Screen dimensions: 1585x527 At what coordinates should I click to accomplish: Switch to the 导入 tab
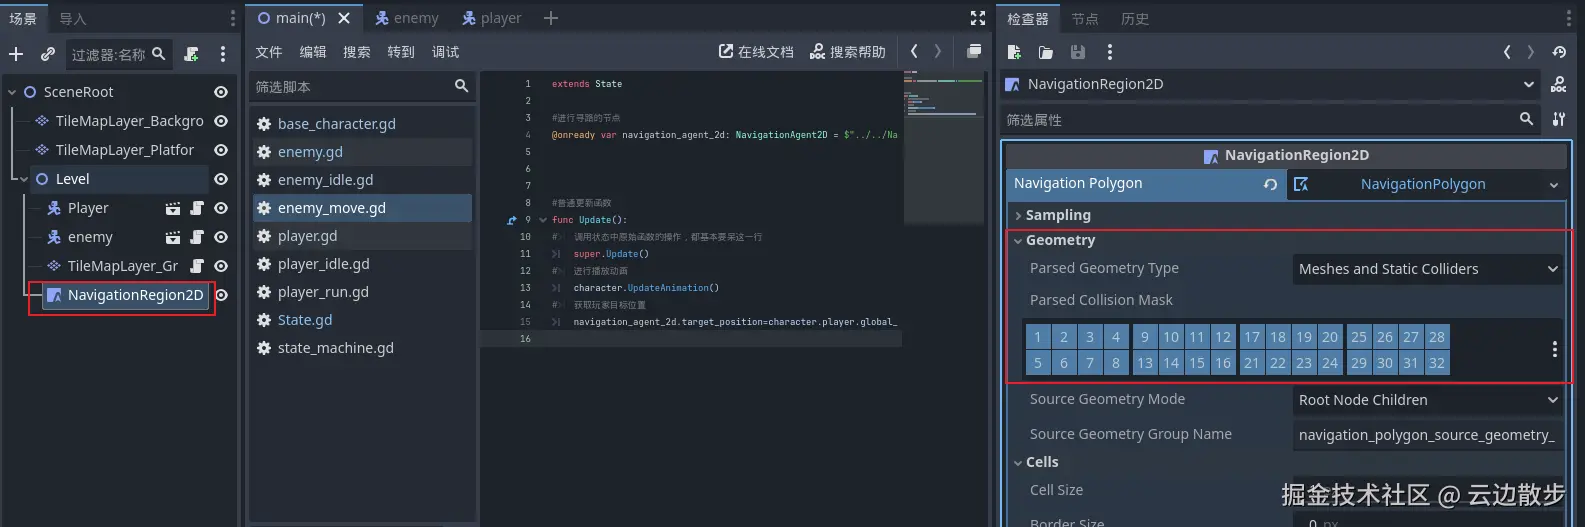click(x=73, y=19)
